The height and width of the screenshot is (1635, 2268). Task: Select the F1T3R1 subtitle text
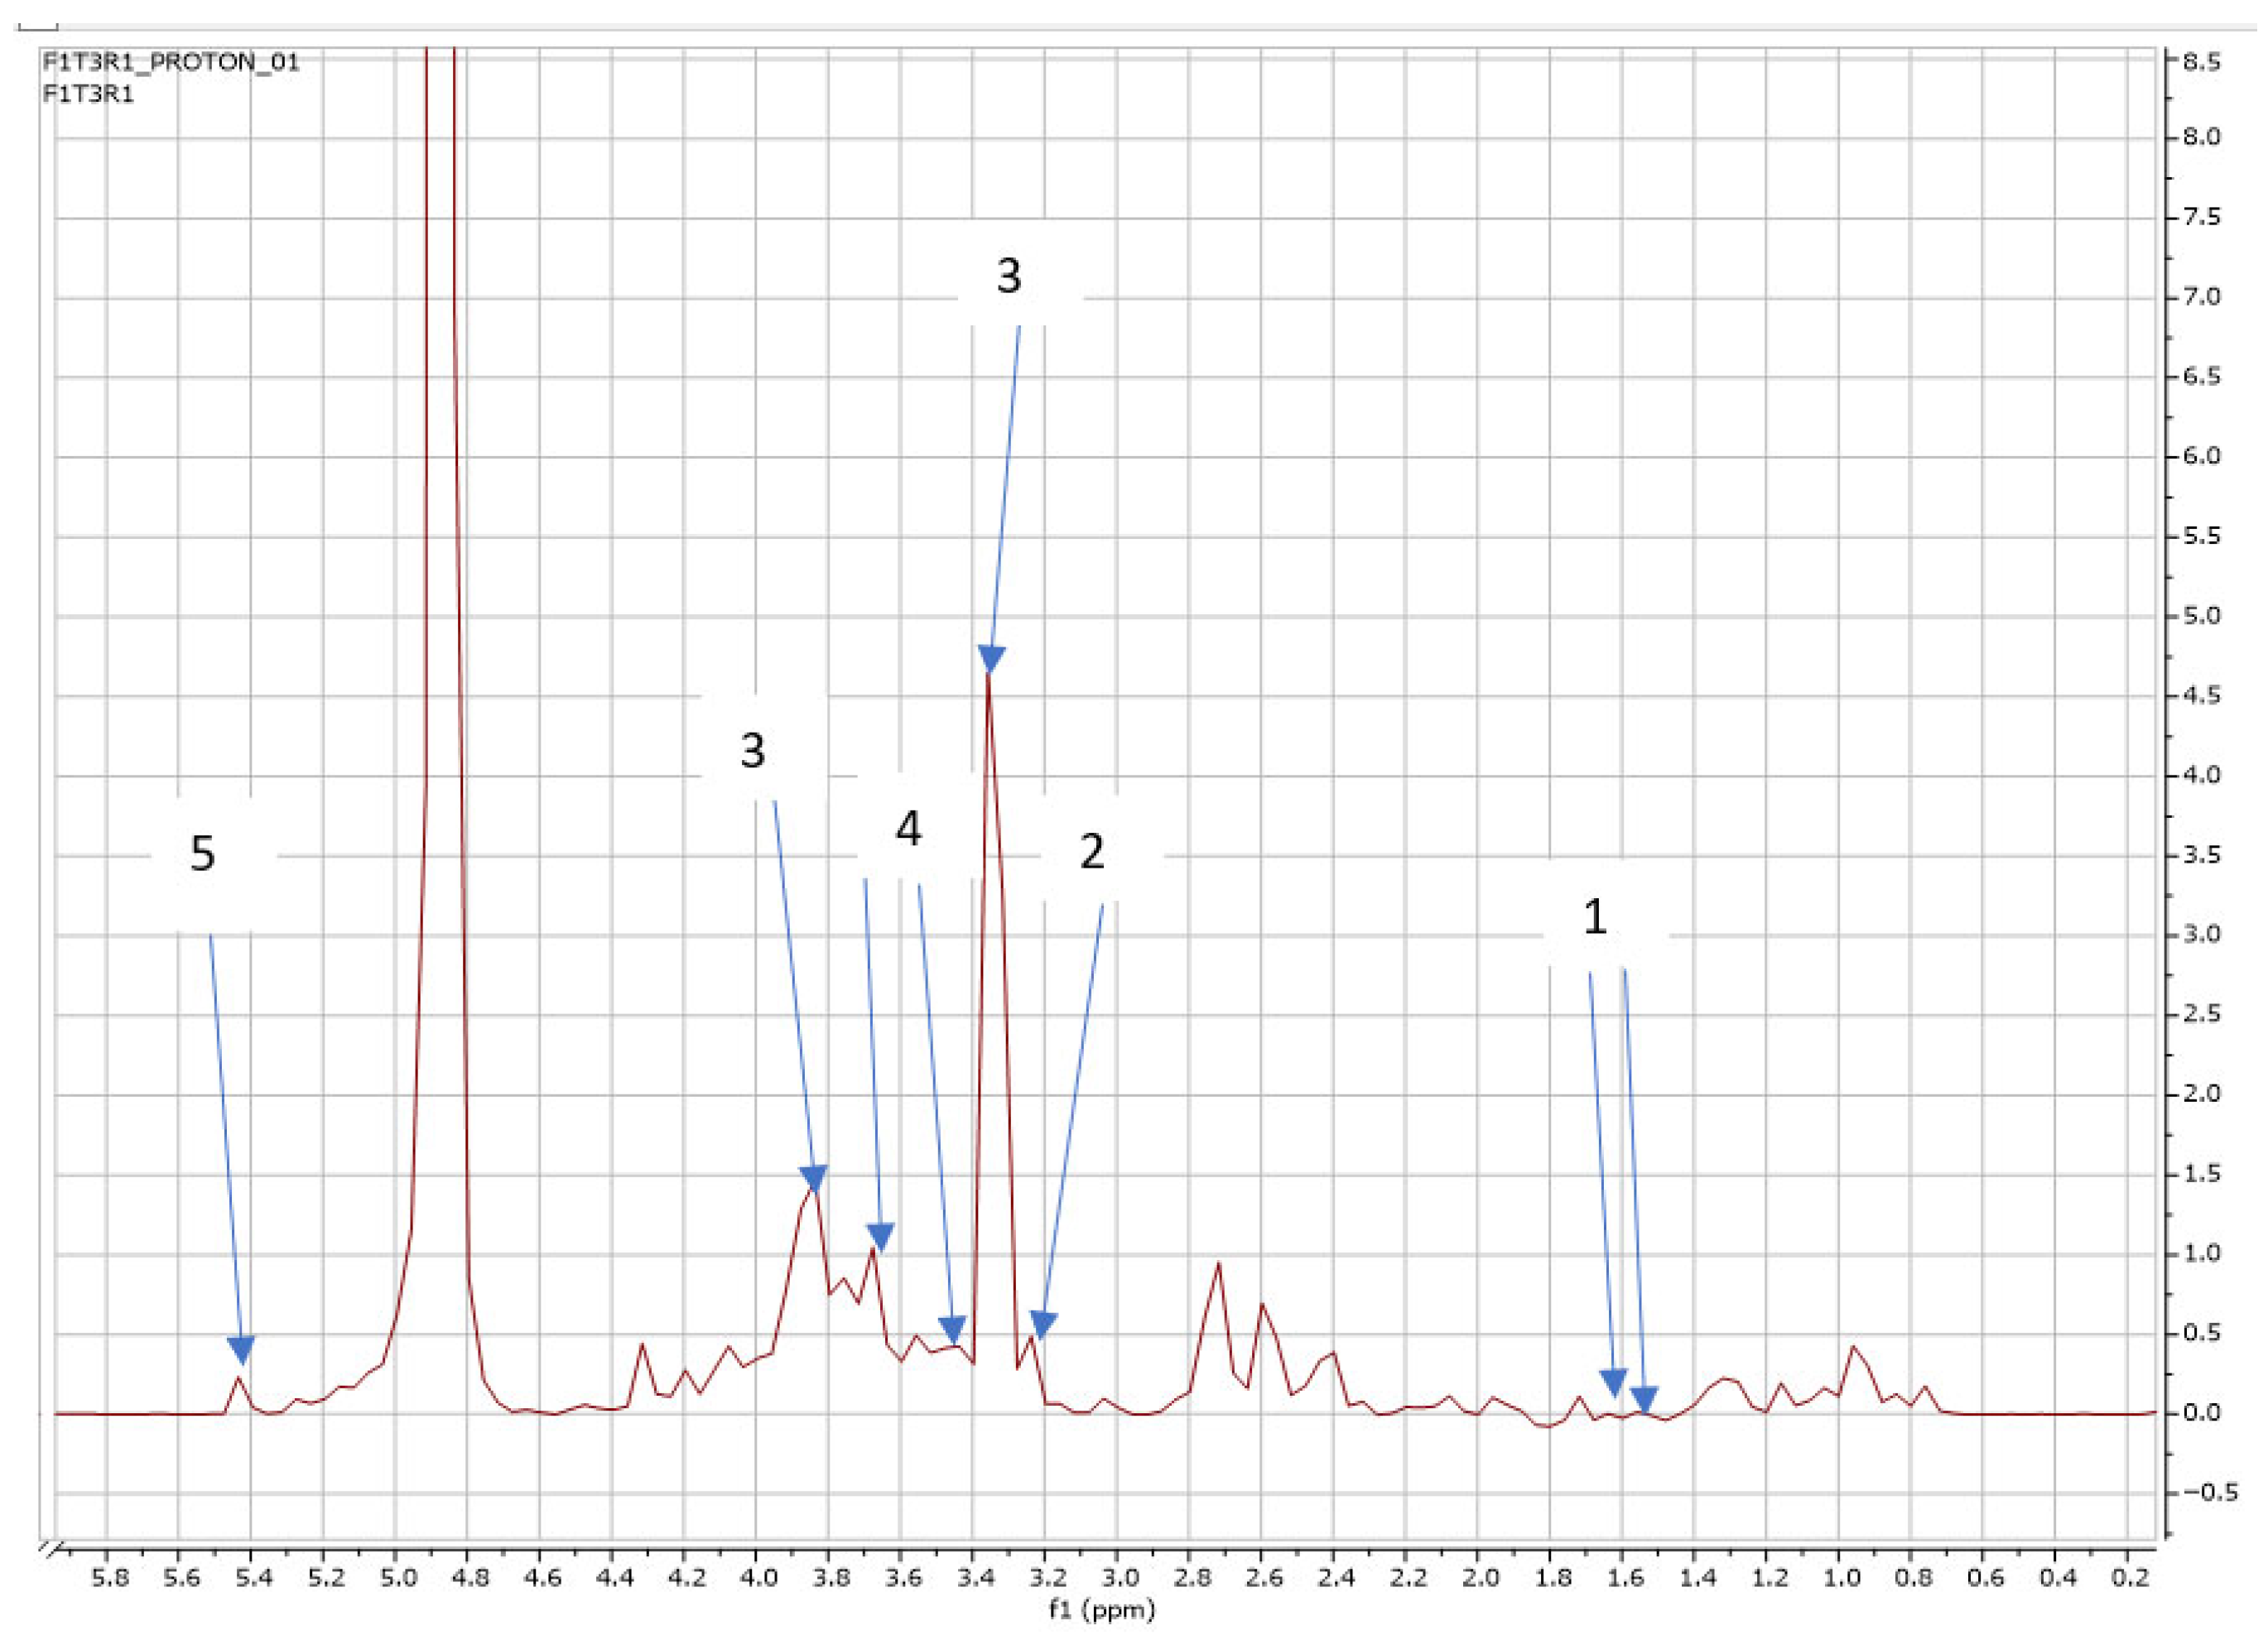pos(88,96)
